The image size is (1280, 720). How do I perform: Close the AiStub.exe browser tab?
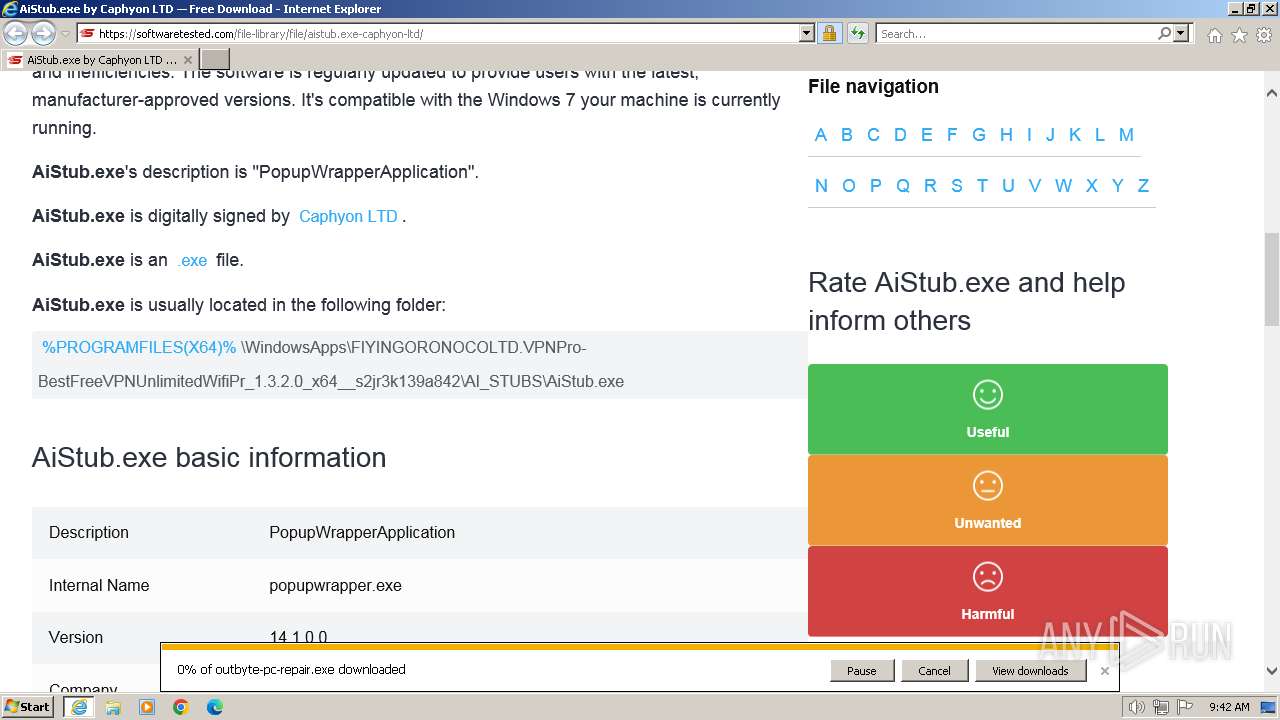[187, 60]
